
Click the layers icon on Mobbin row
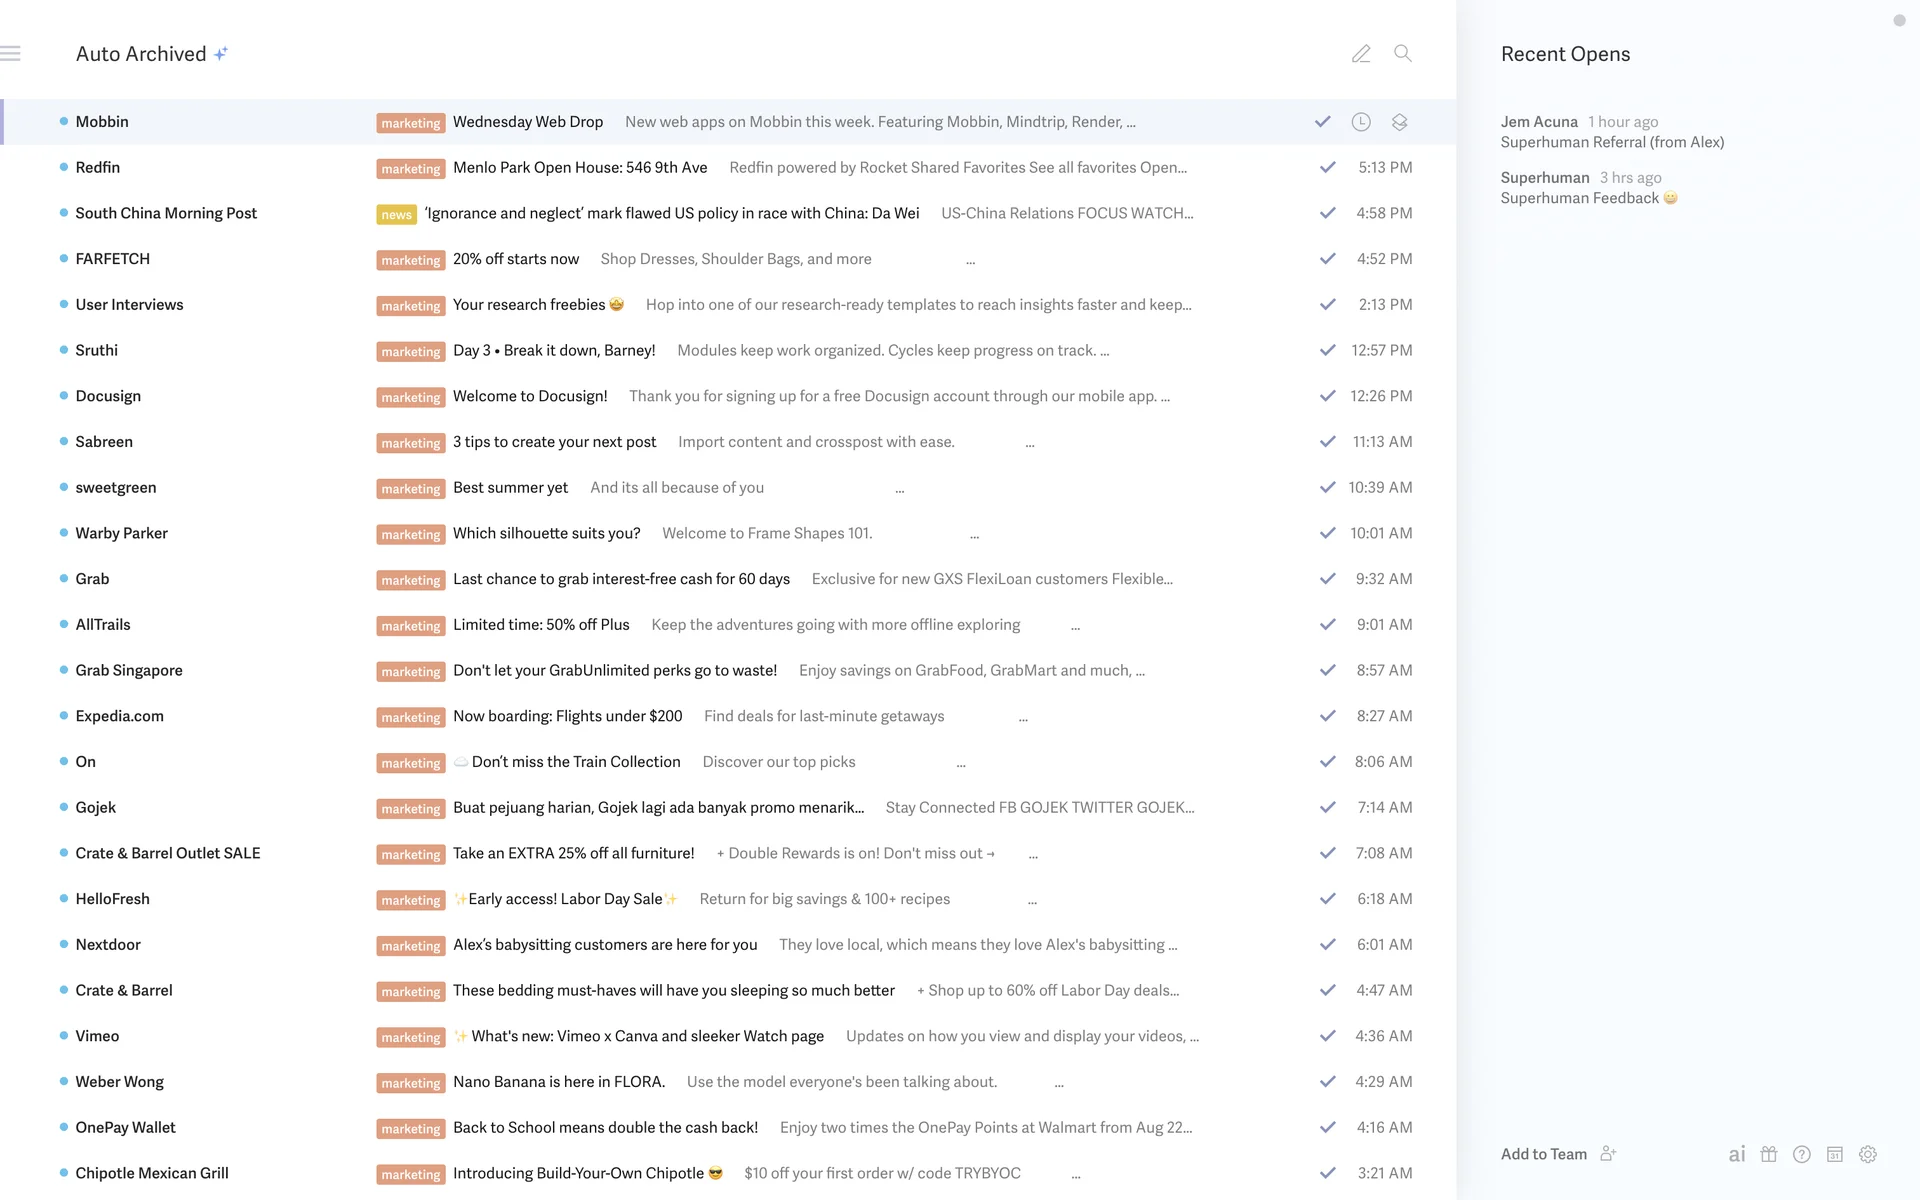(1399, 122)
